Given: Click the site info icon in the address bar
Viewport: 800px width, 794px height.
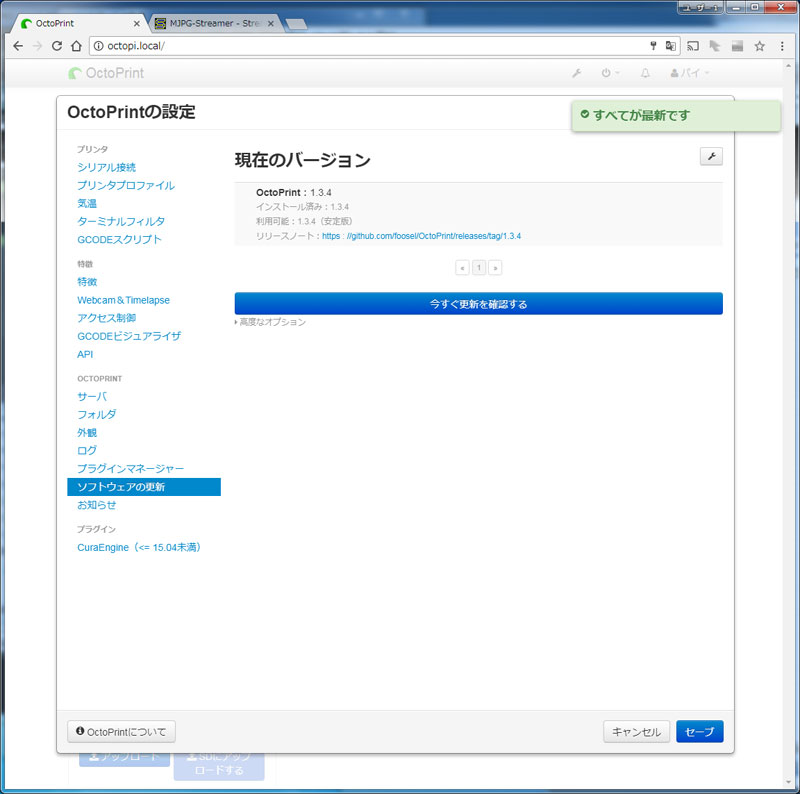Looking at the screenshot, I should (x=98, y=46).
